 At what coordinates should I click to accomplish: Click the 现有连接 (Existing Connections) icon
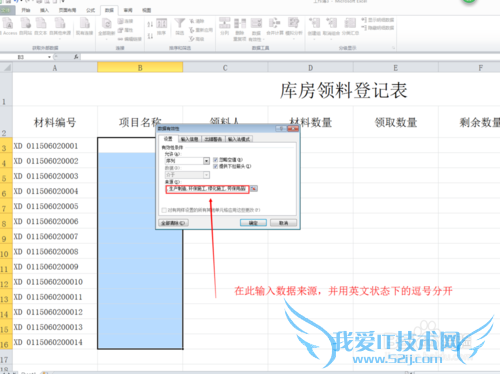click(x=84, y=27)
